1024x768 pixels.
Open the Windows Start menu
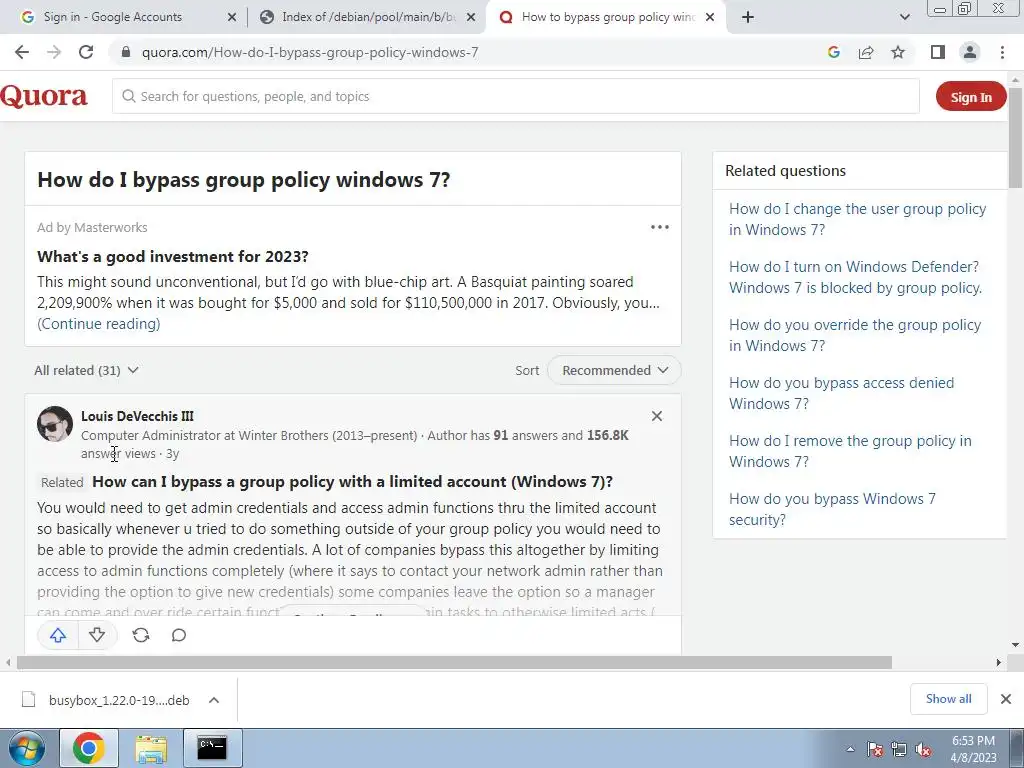(x=26, y=748)
